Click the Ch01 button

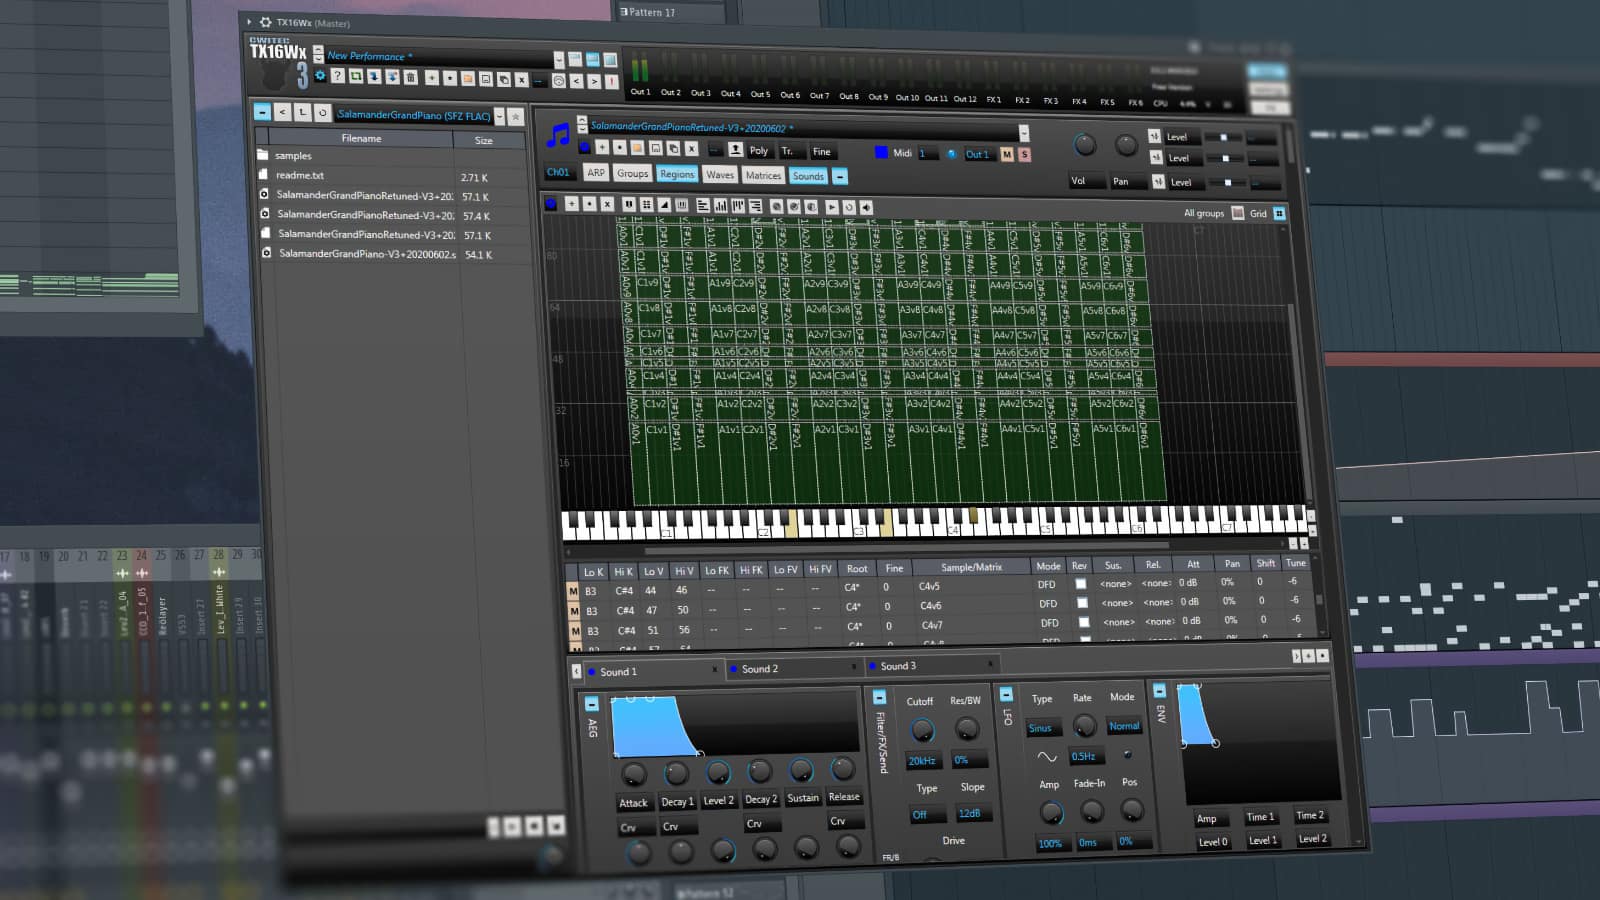[x=557, y=171]
